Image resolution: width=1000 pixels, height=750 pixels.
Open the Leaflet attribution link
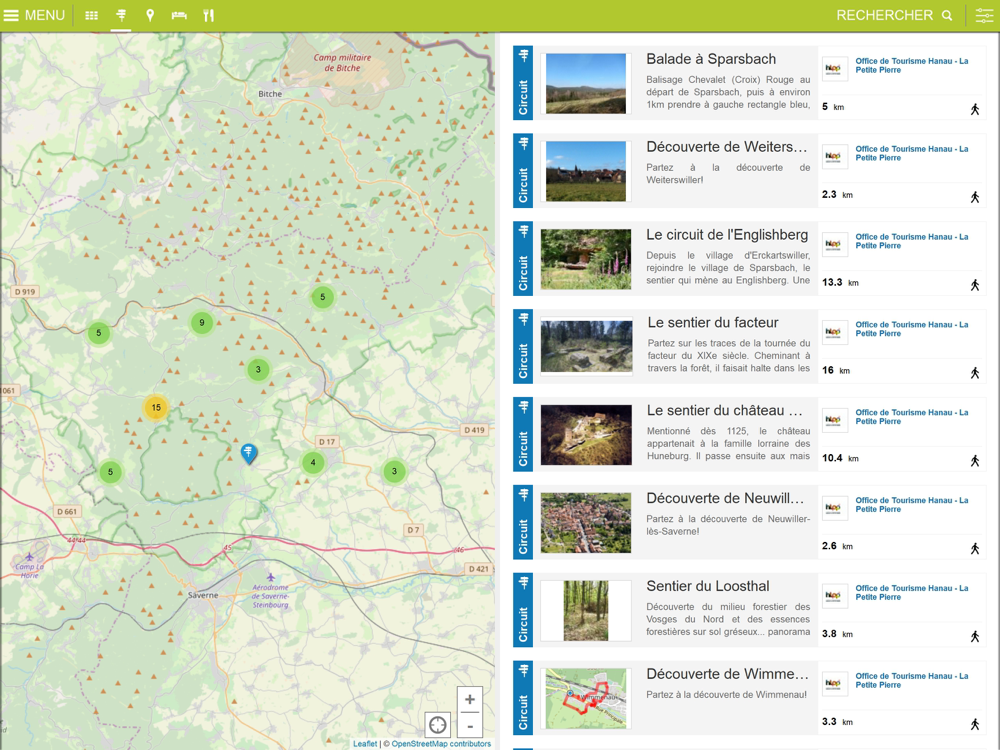tap(365, 744)
